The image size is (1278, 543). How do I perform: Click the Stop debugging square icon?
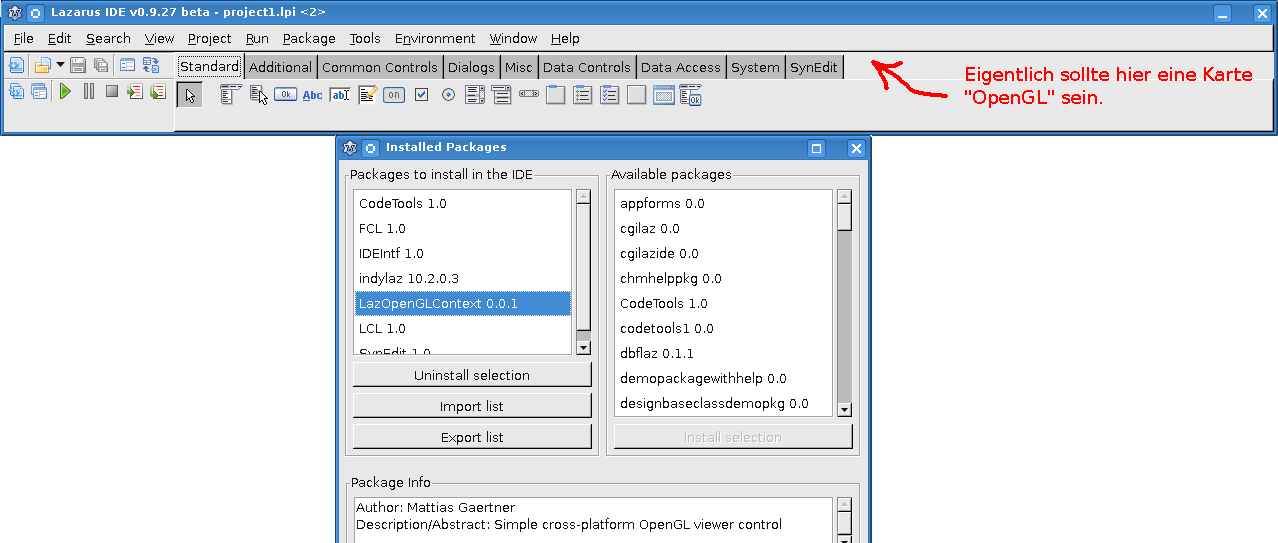112,92
